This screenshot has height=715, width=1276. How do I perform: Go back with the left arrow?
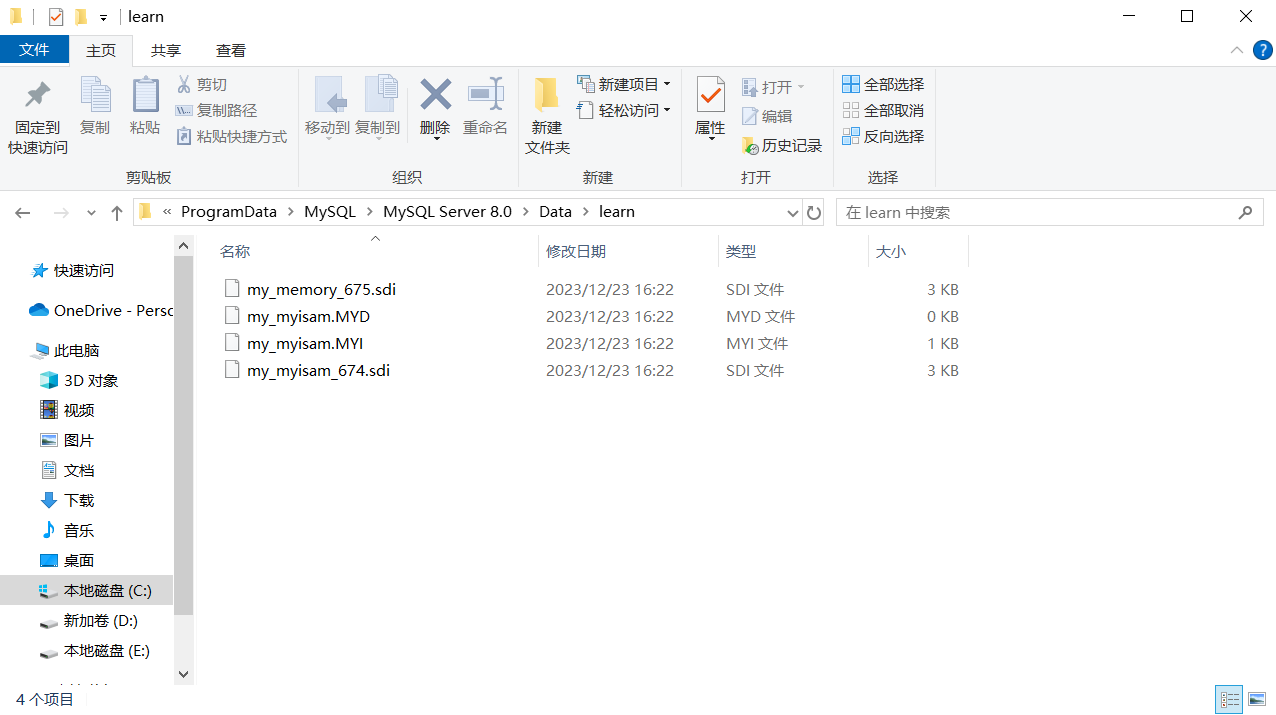(23, 213)
